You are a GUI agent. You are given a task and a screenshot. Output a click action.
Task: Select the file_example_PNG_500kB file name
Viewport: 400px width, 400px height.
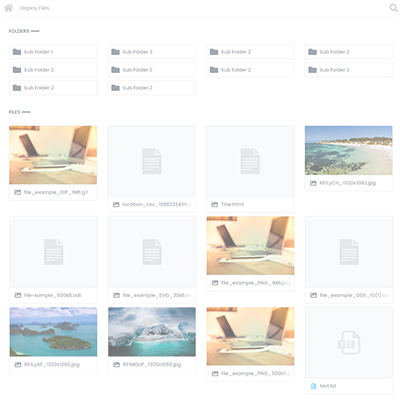(256, 373)
